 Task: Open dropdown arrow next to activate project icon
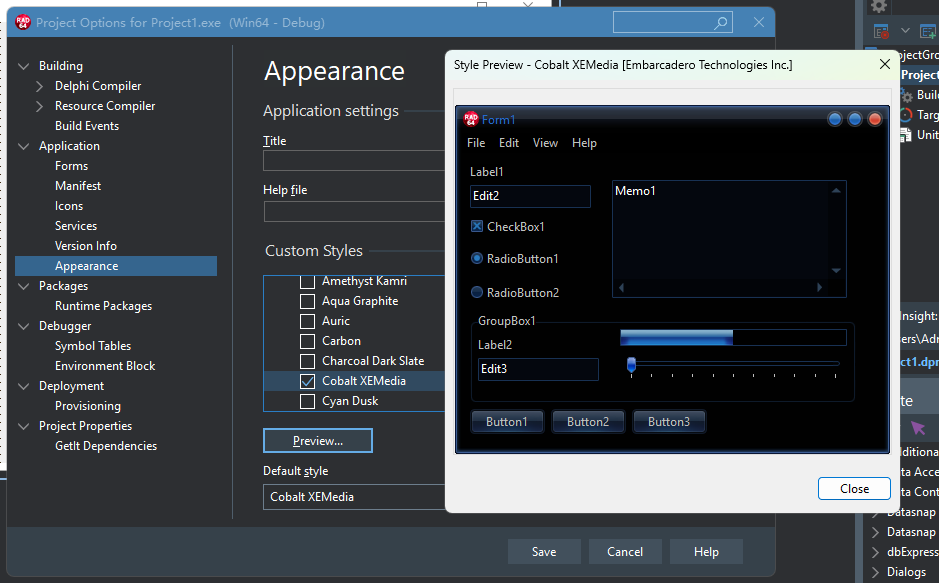point(905,31)
